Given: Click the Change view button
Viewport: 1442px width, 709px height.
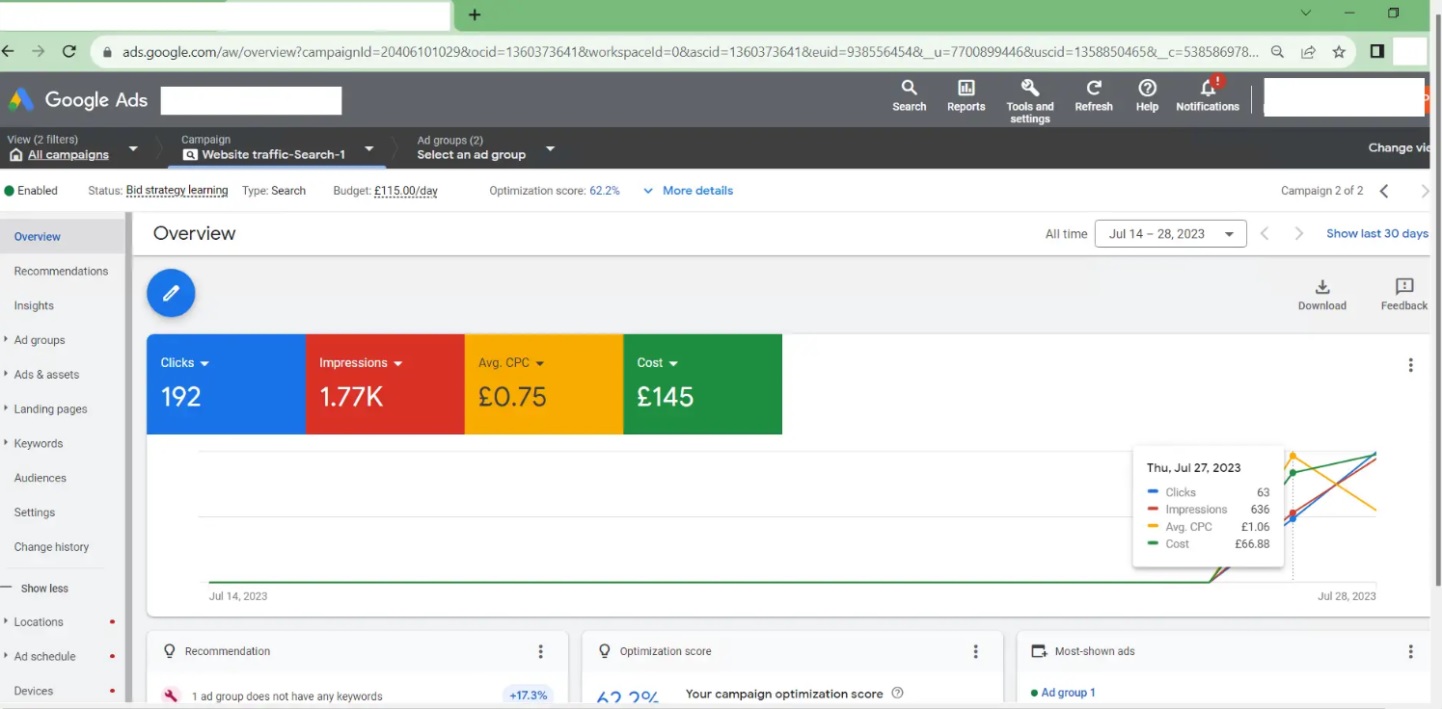Looking at the screenshot, I should [1398, 147].
